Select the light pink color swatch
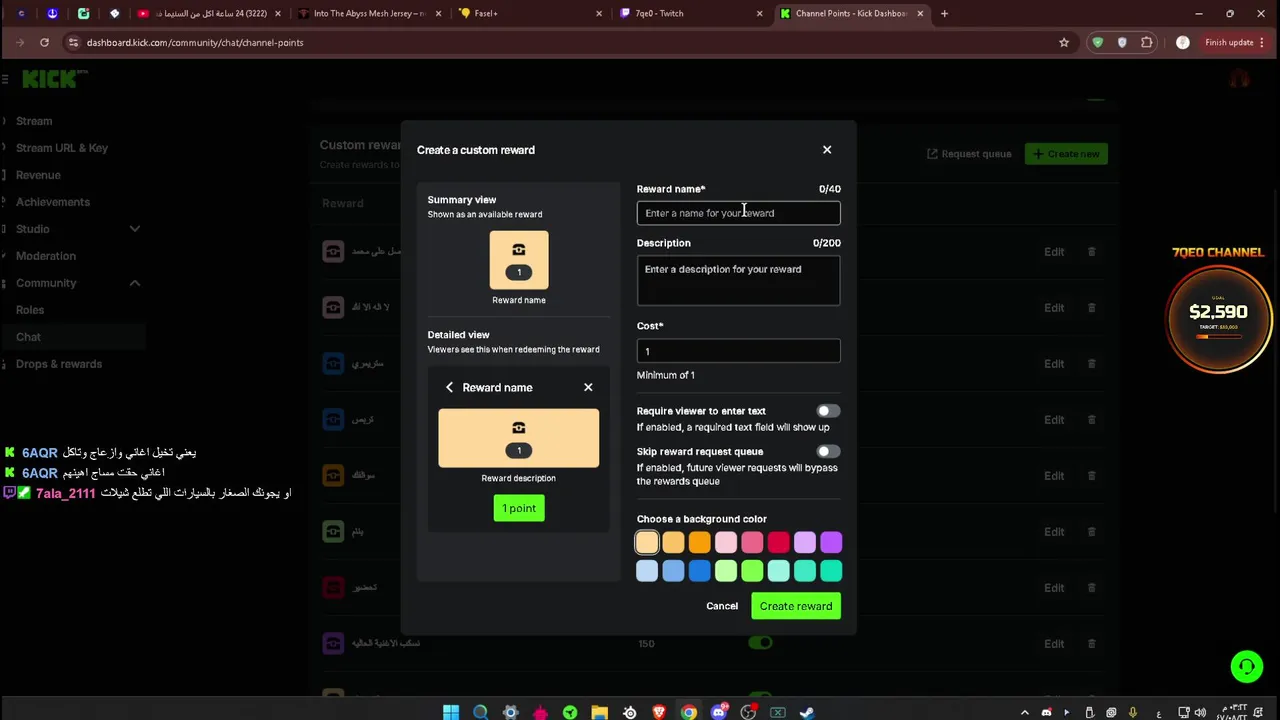Screen dimensions: 1280x720 click(x=726, y=543)
